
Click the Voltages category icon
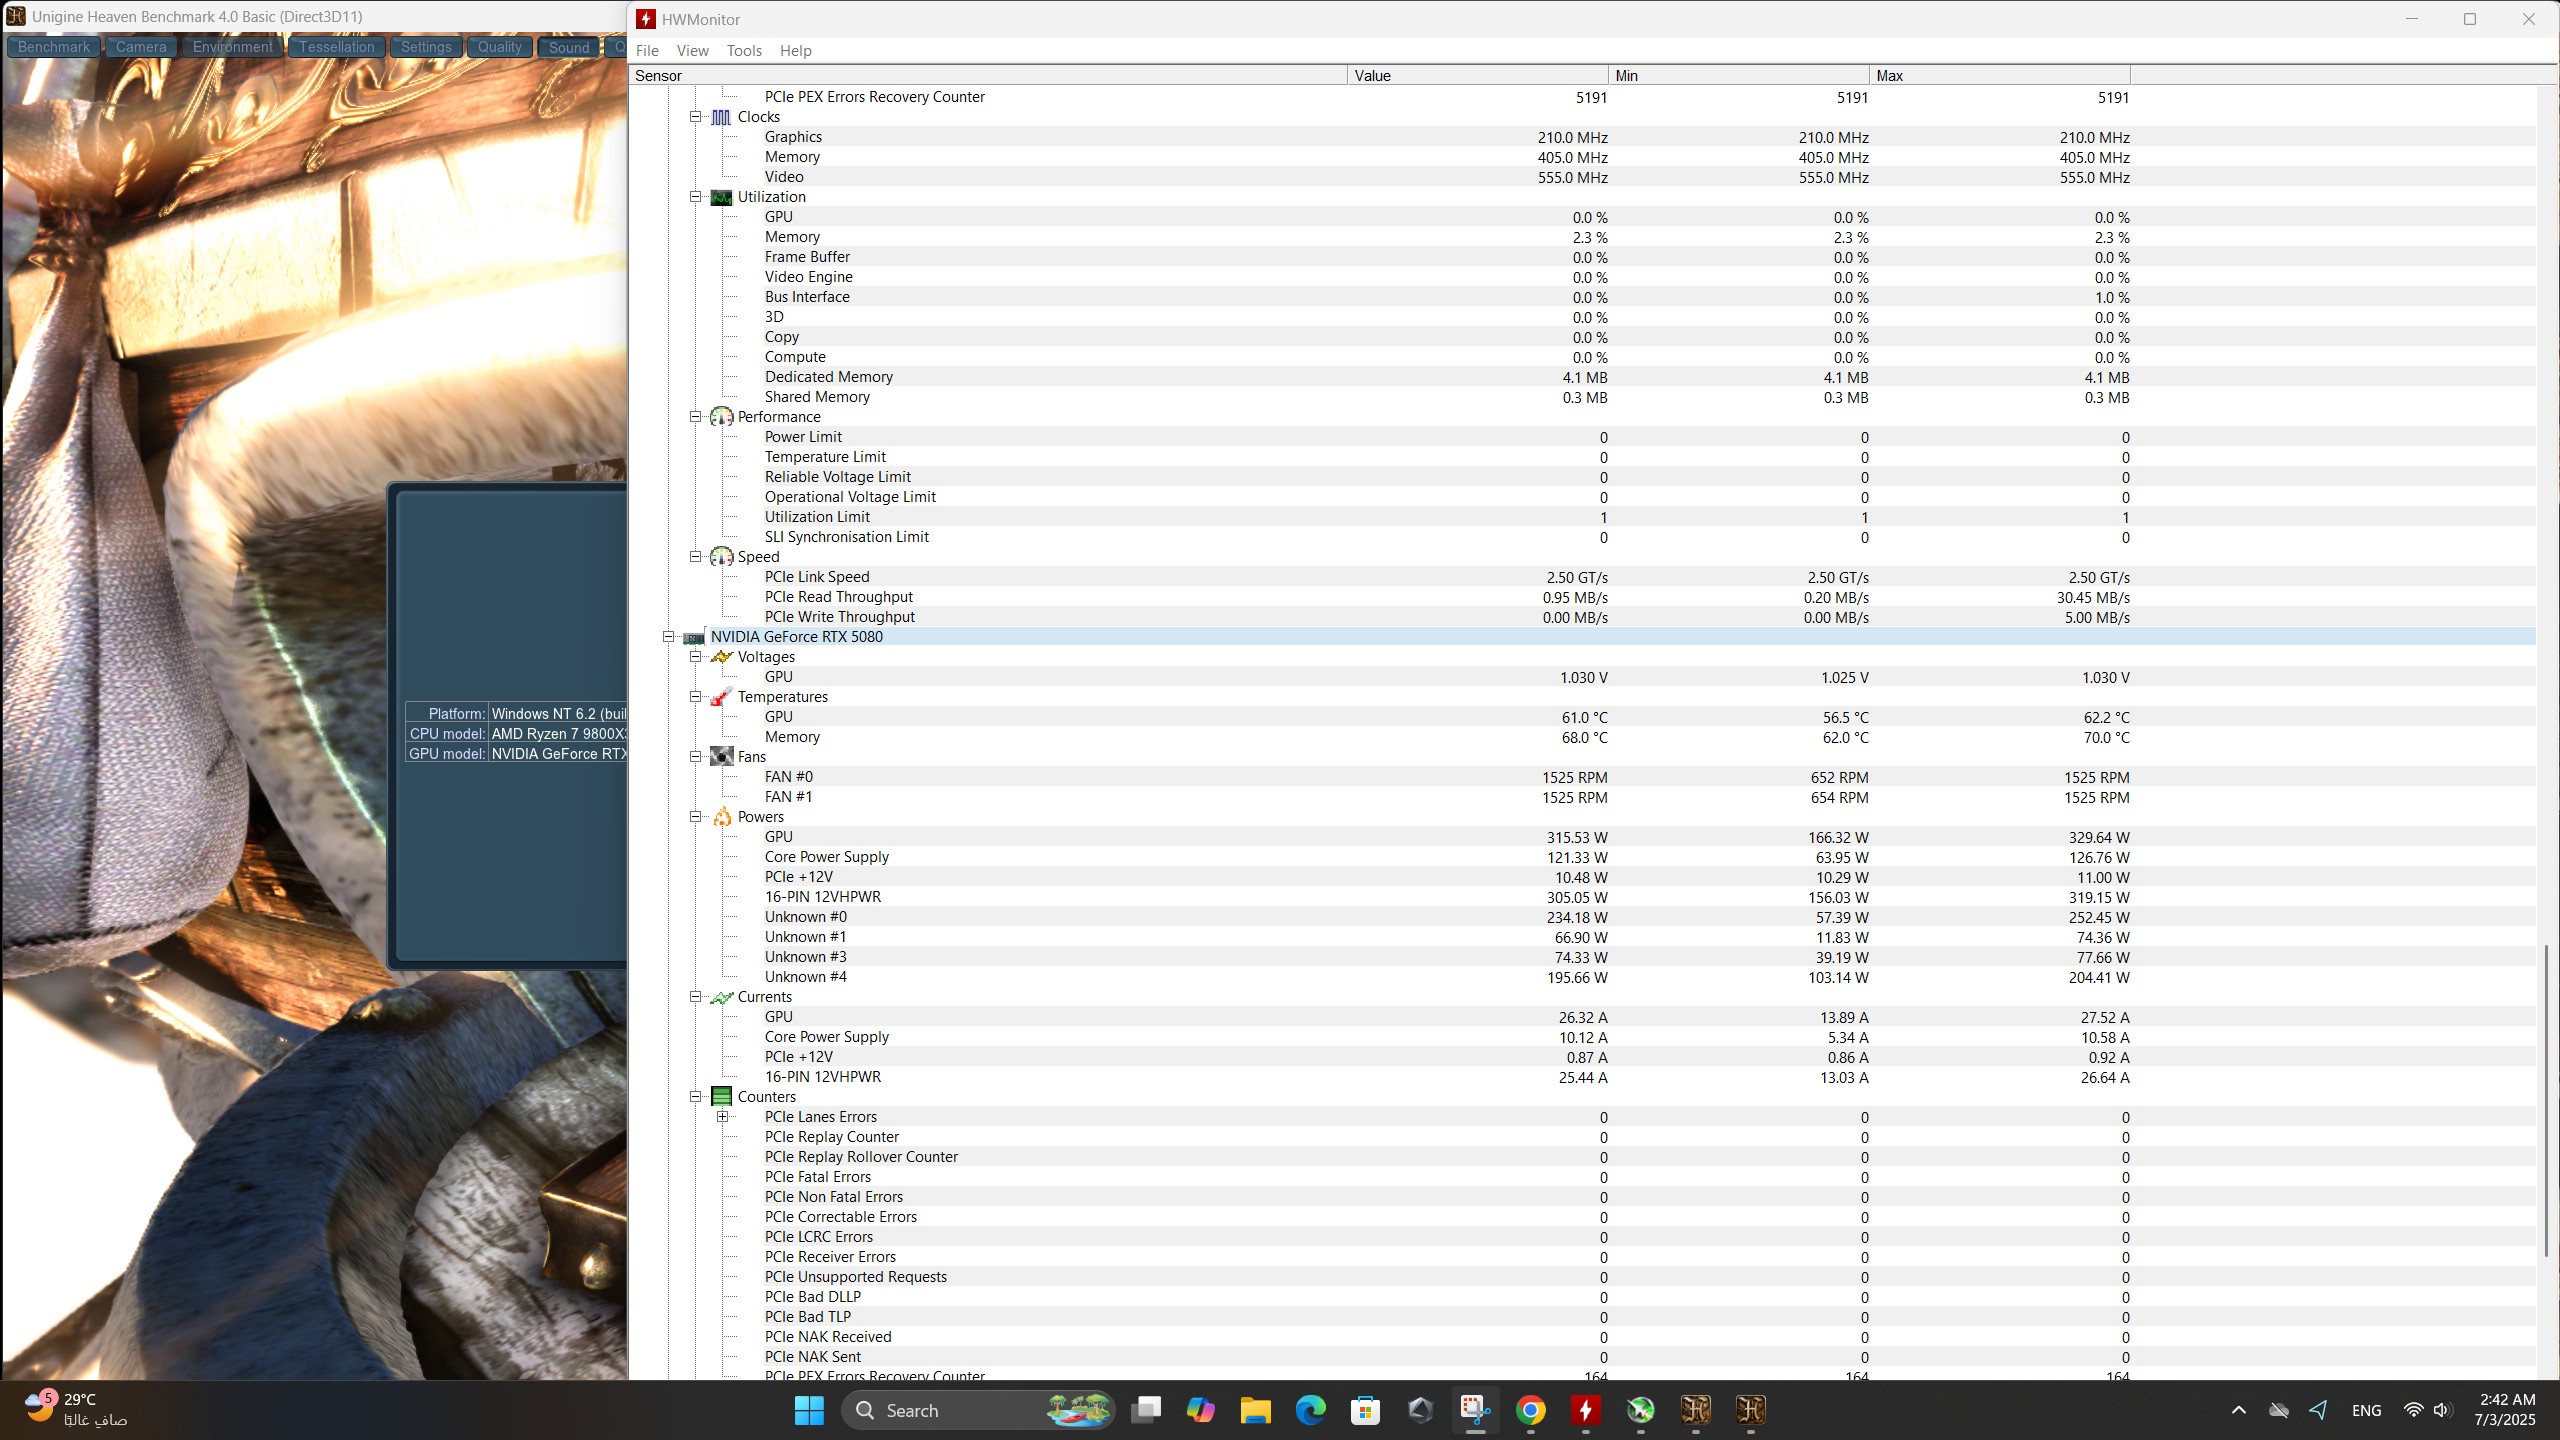point(721,657)
